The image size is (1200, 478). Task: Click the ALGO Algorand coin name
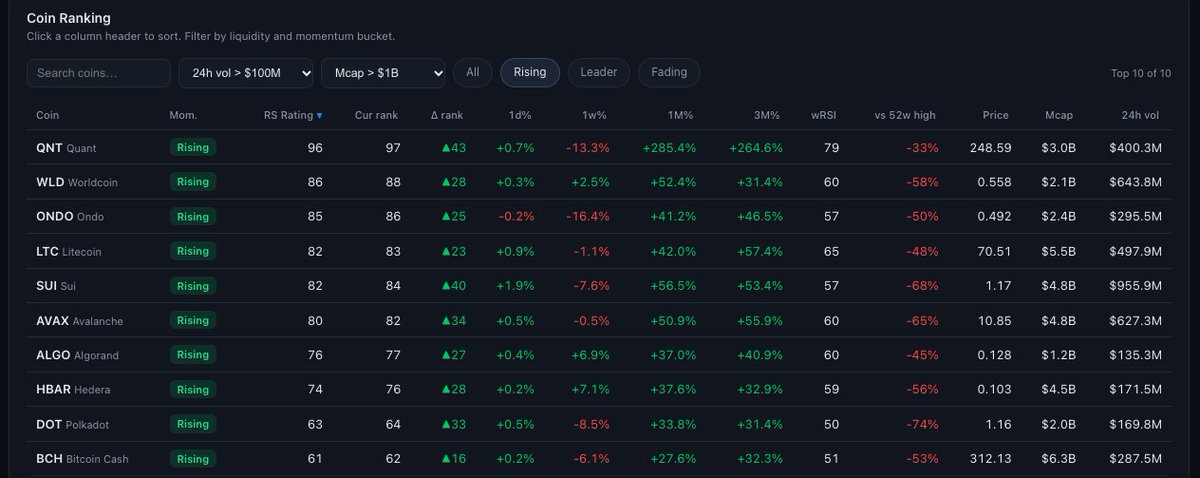[x=78, y=355]
